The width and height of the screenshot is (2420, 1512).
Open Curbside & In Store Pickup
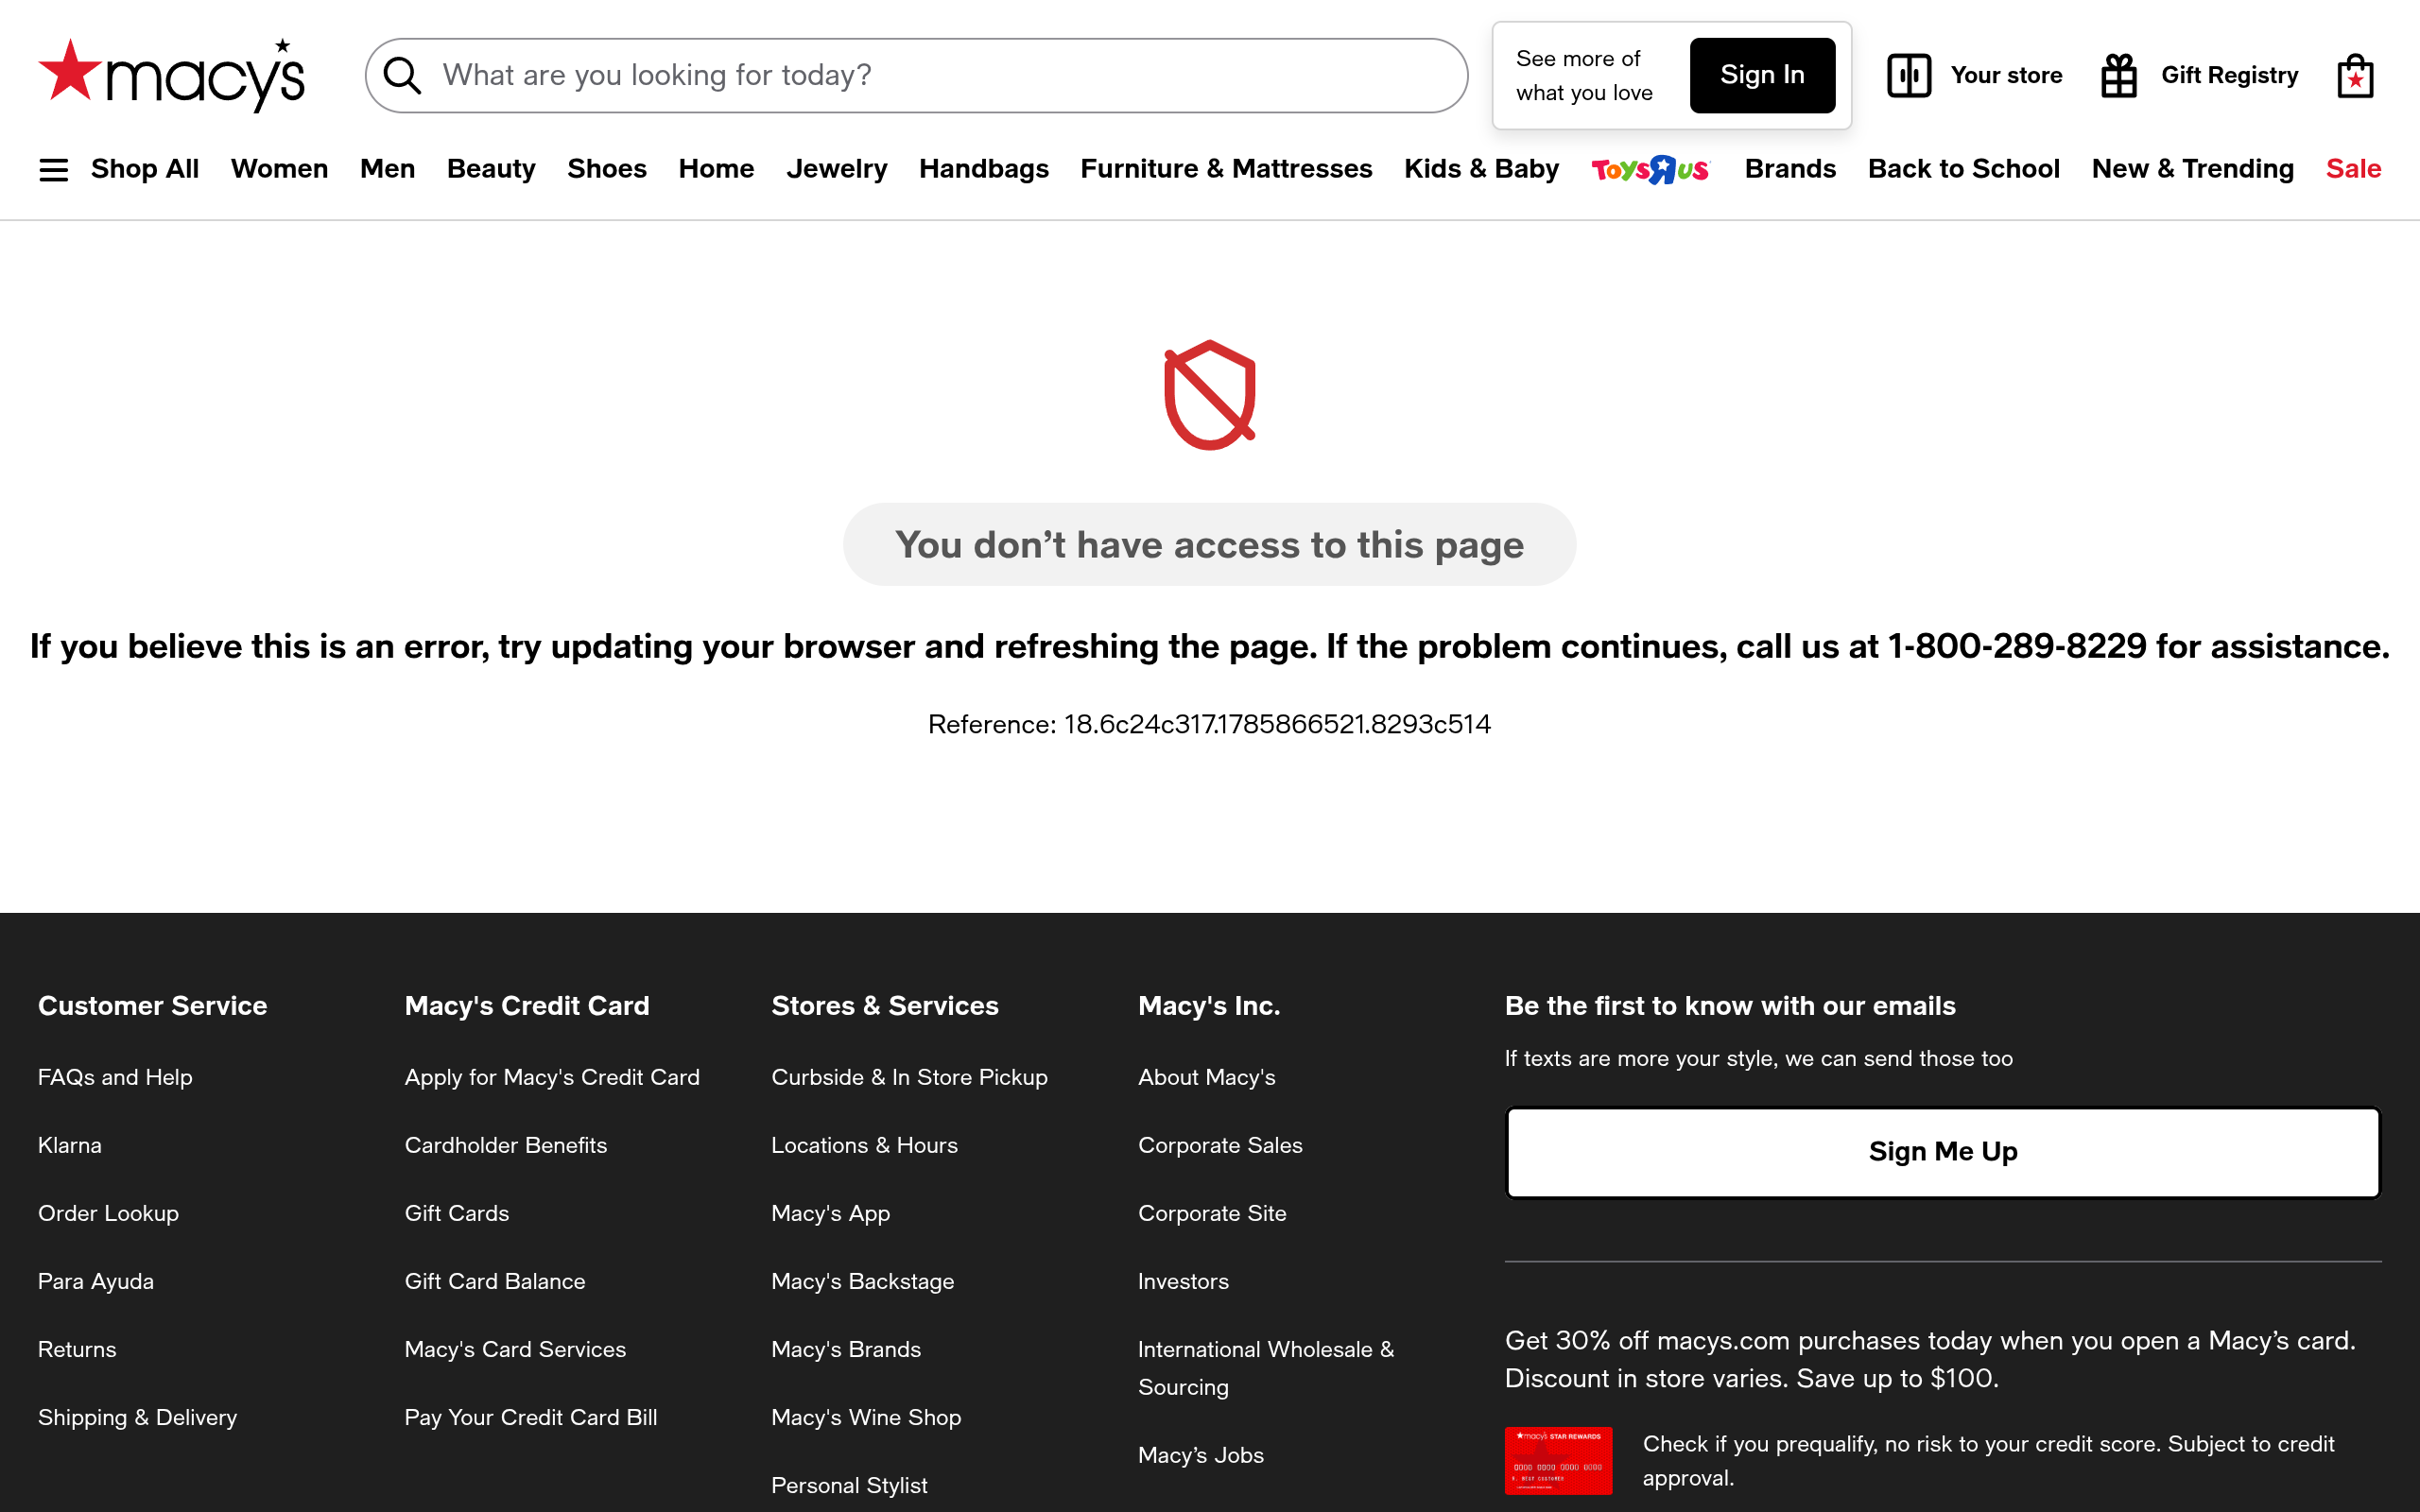tap(909, 1077)
